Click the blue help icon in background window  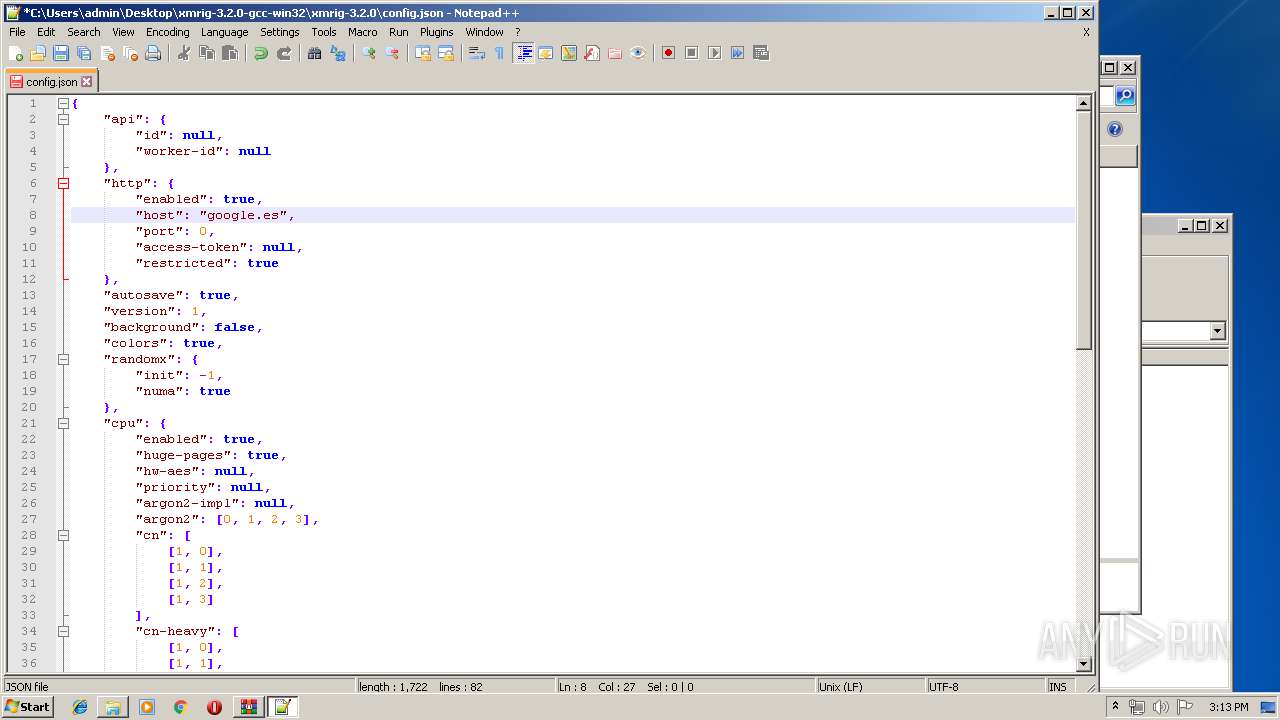click(x=1115, y=129)
